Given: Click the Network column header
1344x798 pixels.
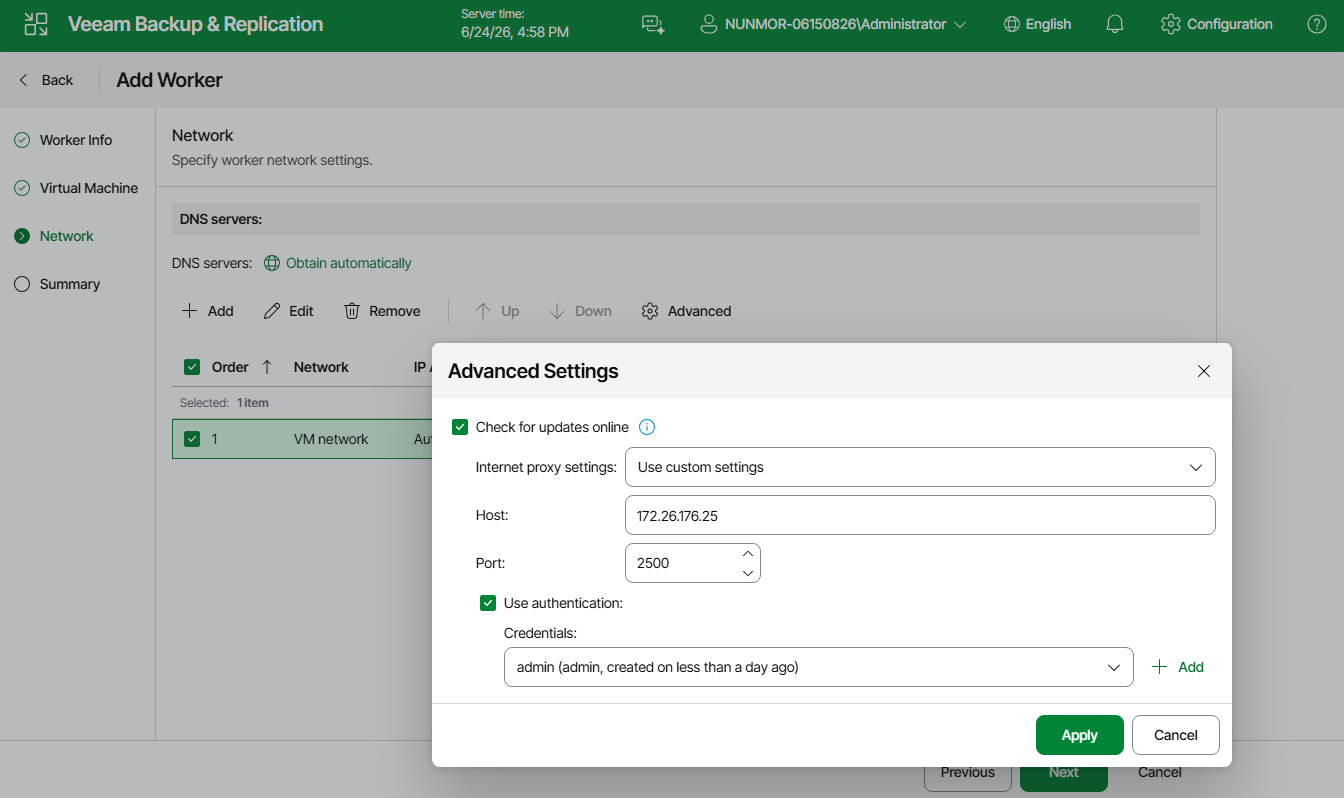Looking at the screenshot, I should tap(321, 367).
